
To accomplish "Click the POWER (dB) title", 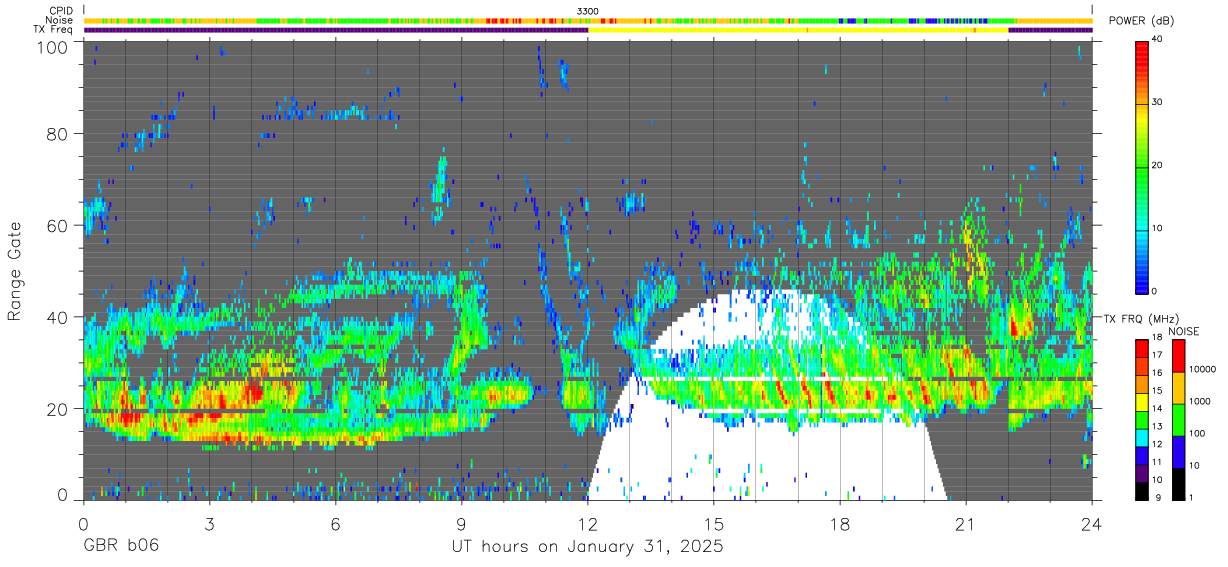I will (1143, 21).
